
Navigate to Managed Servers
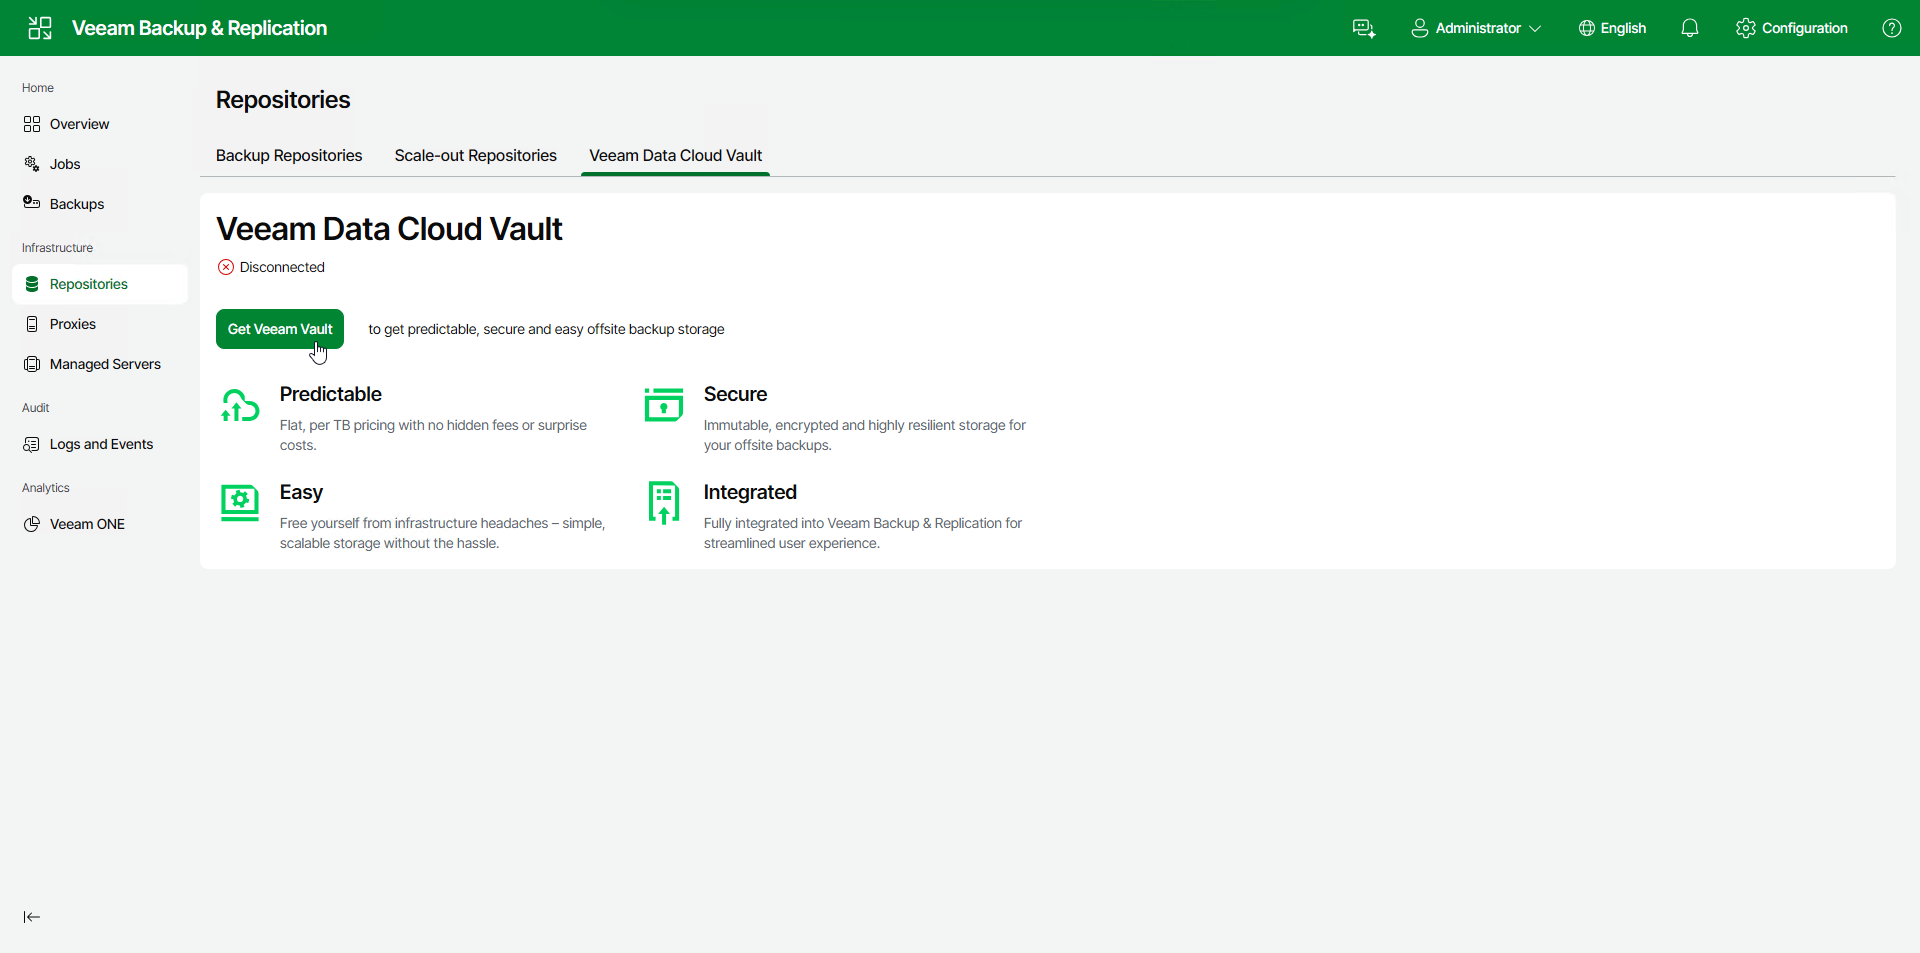point(100,364)
